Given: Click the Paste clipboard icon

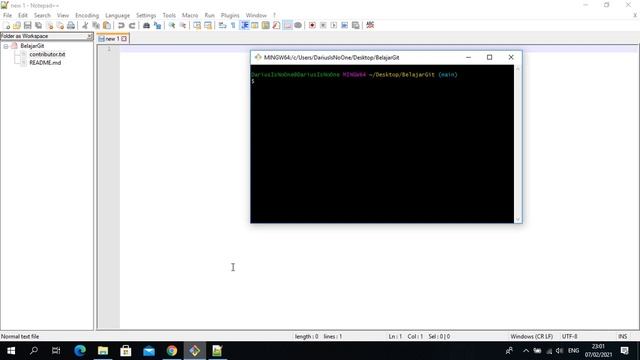Looking at the screenshot, I should tap(107, 25).
